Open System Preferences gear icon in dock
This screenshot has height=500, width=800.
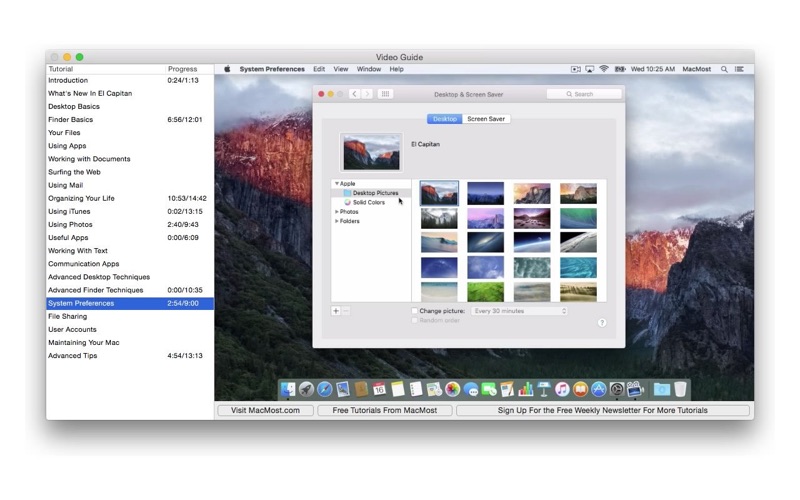tap(617, 389)
